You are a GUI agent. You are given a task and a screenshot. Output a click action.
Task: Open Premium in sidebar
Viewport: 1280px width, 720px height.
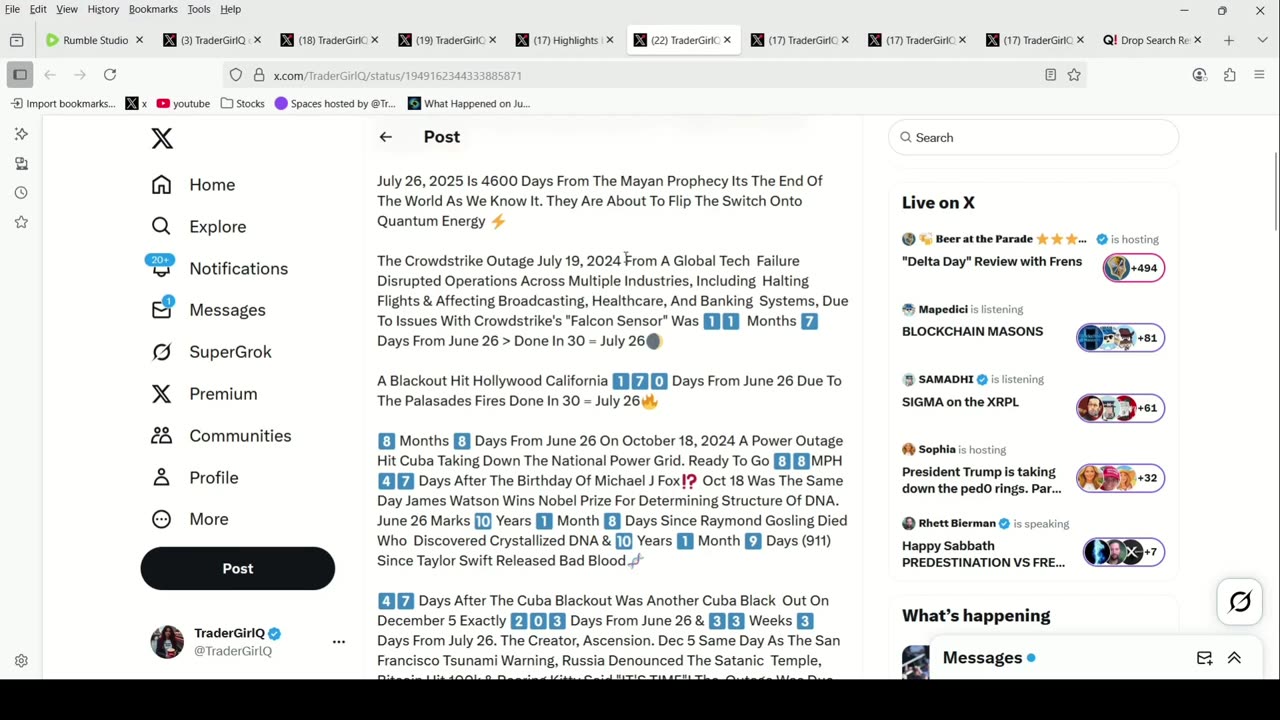coord(204,394)
